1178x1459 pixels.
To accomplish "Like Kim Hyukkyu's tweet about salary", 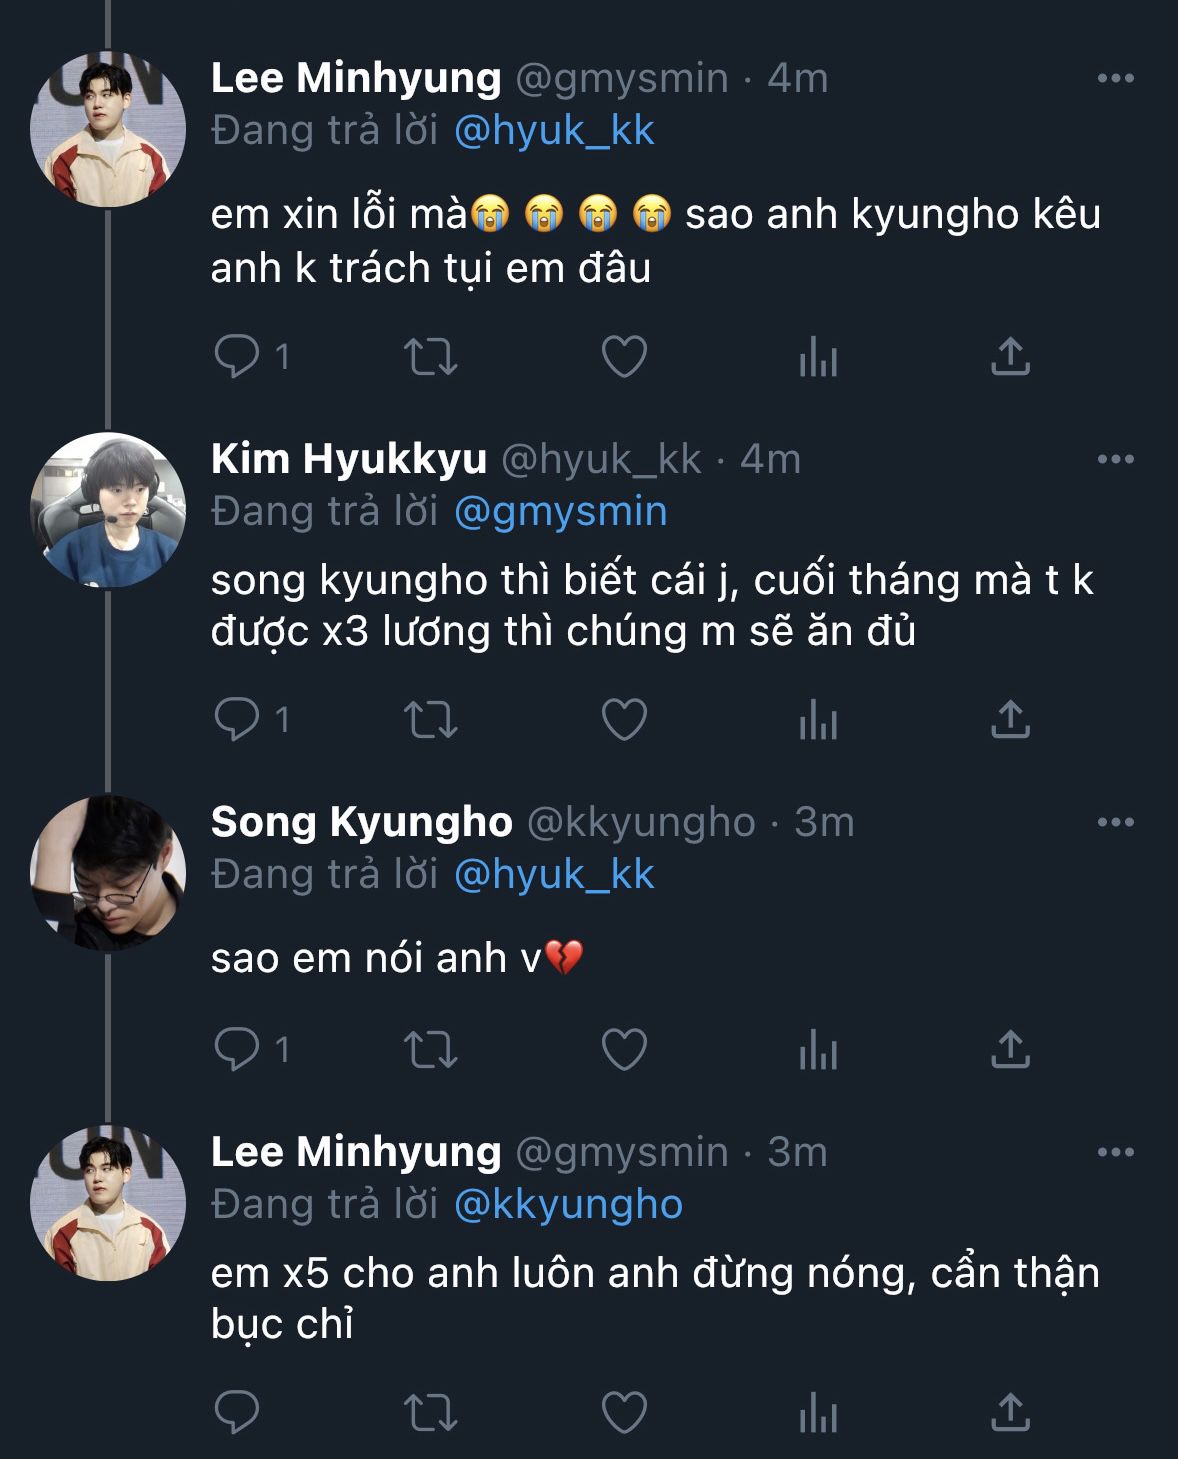I will (x=624, y=719).
